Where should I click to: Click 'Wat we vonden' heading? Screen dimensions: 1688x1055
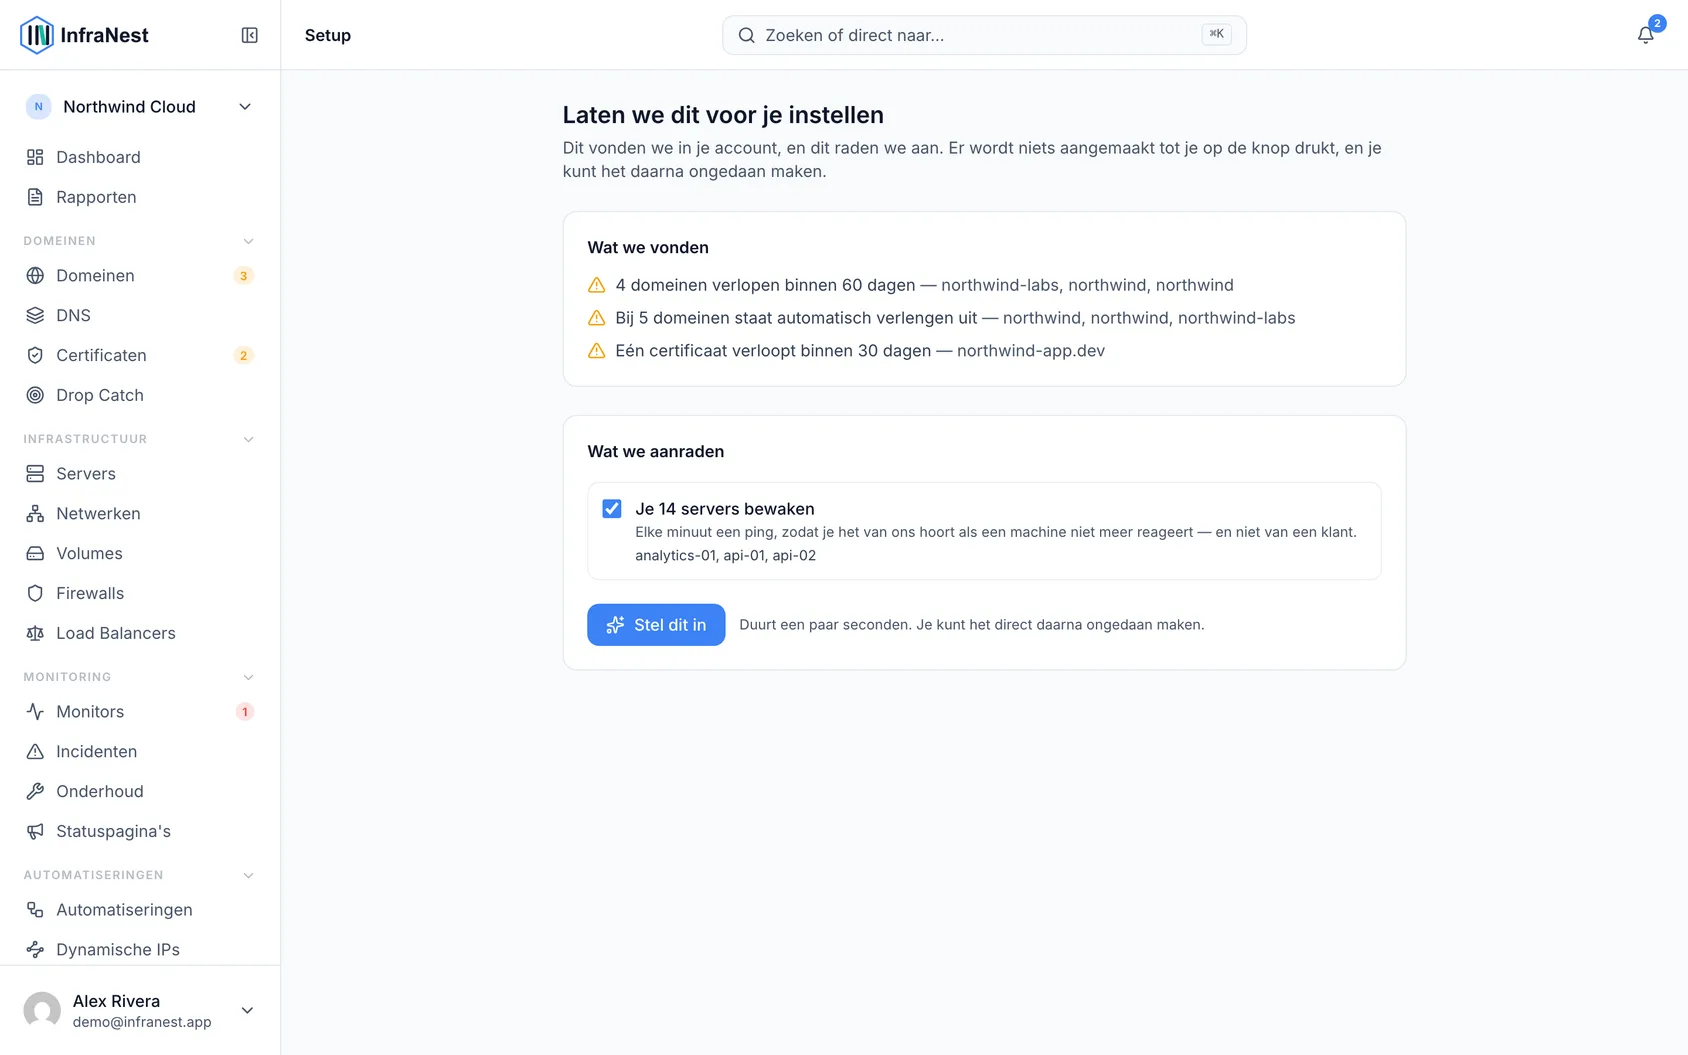648,248
